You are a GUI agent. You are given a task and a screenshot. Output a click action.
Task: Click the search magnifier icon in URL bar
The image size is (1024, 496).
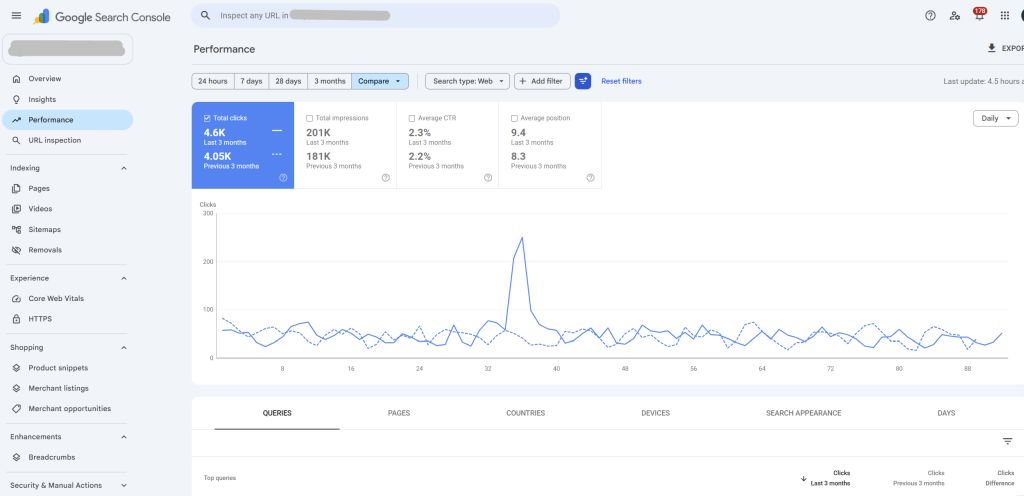click(x=205, y=15)
